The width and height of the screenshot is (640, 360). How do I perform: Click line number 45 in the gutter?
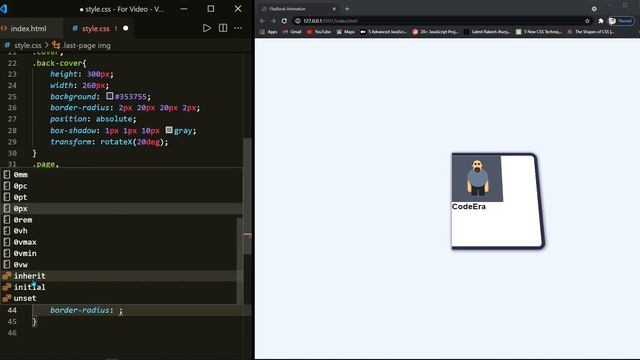coord(12,322)
